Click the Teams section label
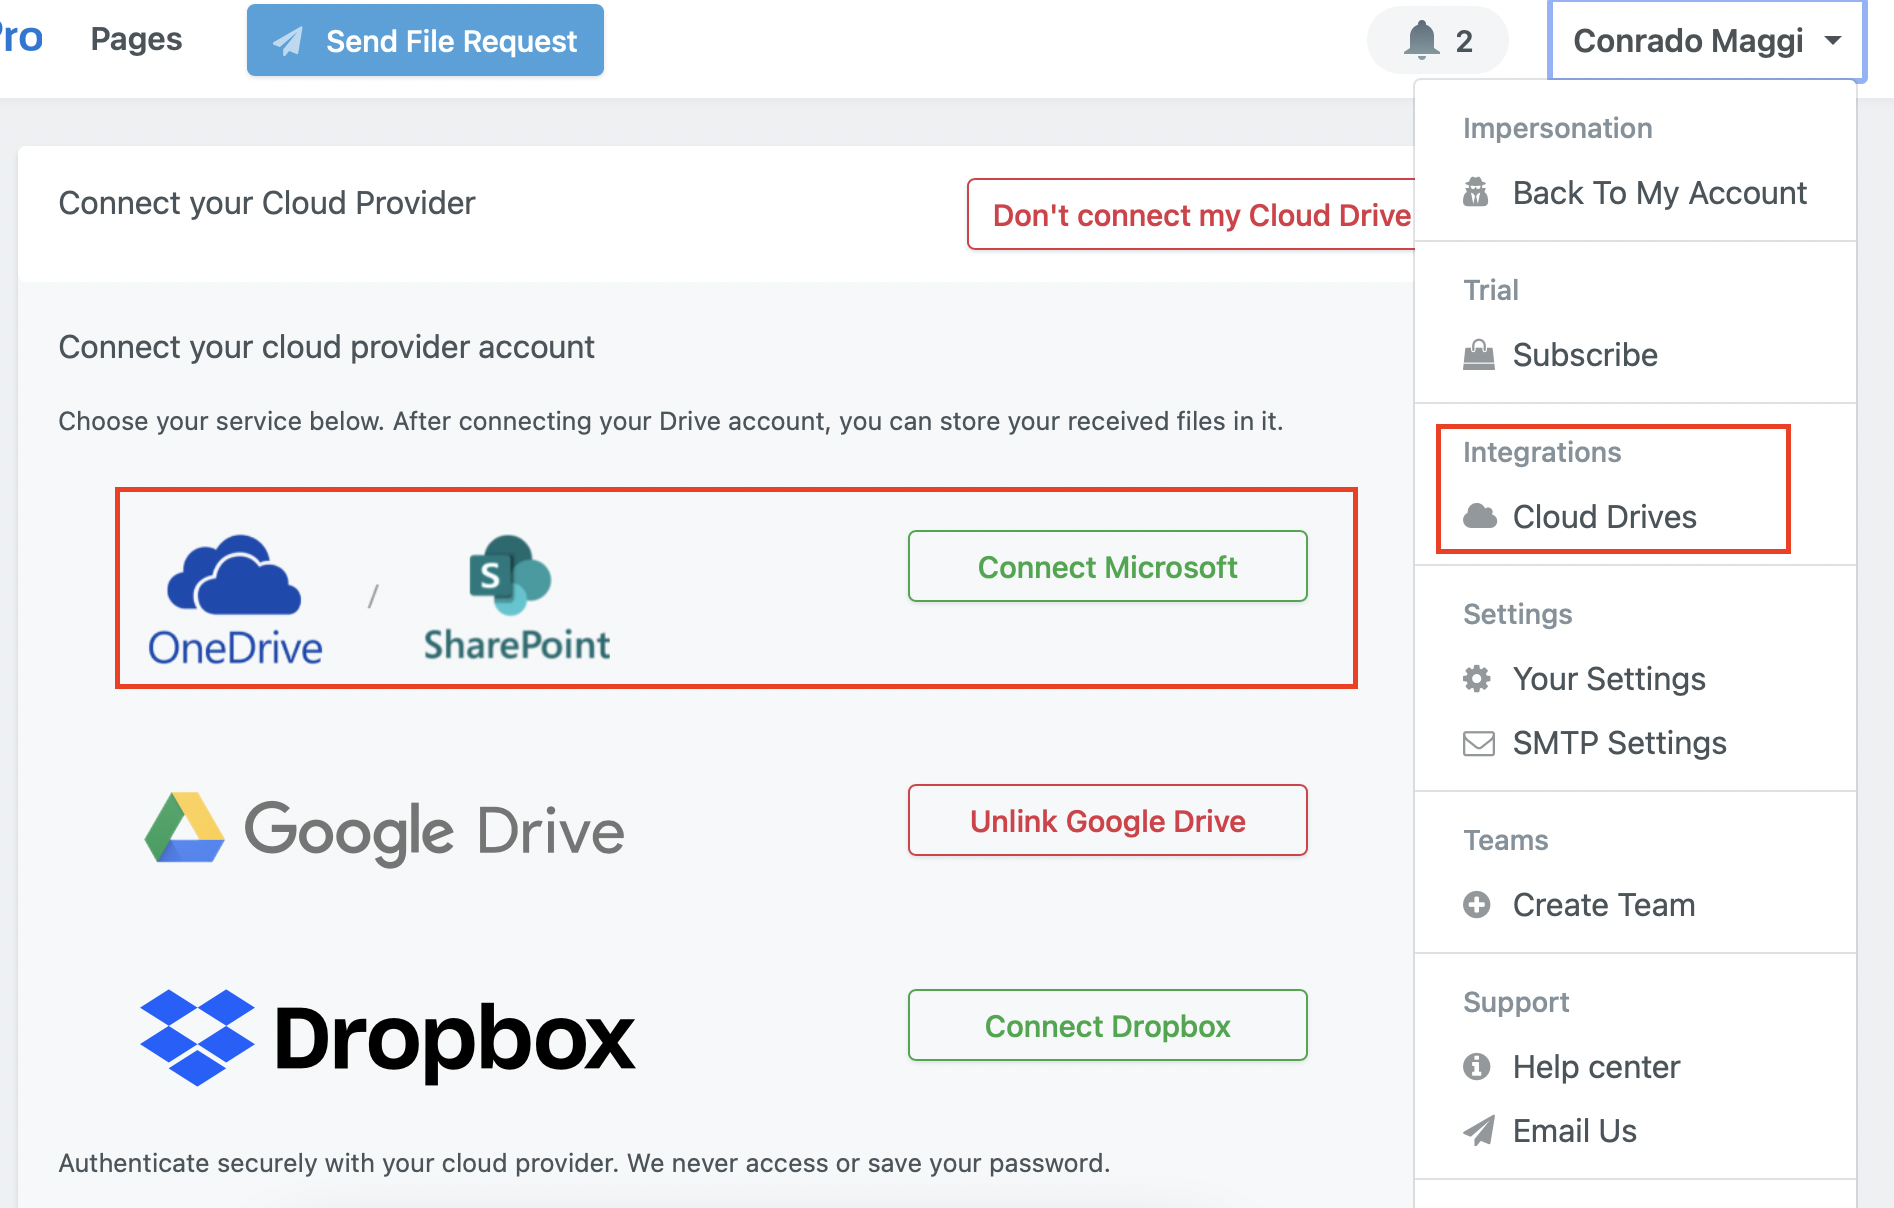The image size is (1894, 1208). pyautogui.click(x=1505, y=840)
